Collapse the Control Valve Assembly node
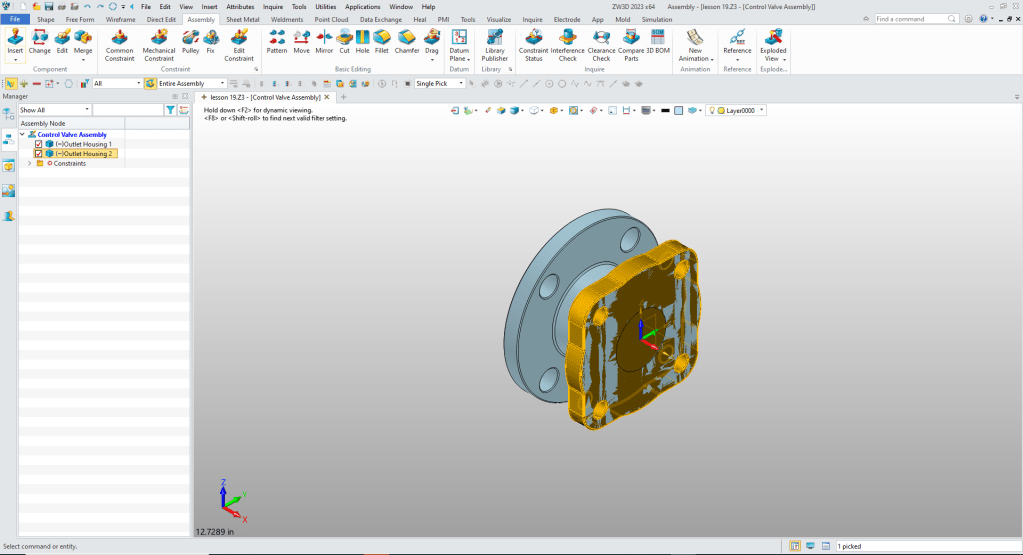1023x555 pixels. (22, 134)
